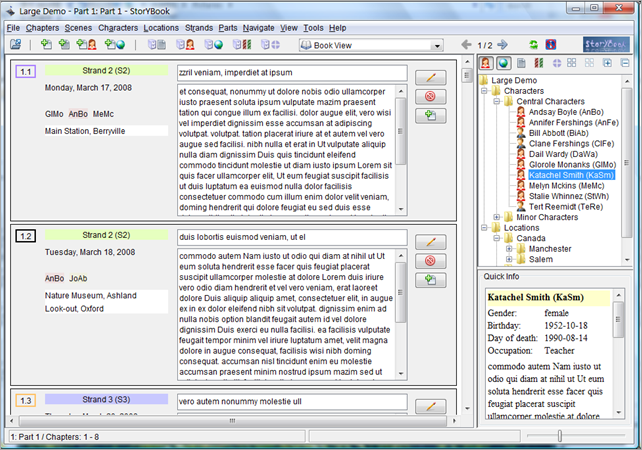The height and width of the screenshot is (450, 642).
Task: Expand the Manchester location node
Action: pyautogui.click(x=509, y=249)
